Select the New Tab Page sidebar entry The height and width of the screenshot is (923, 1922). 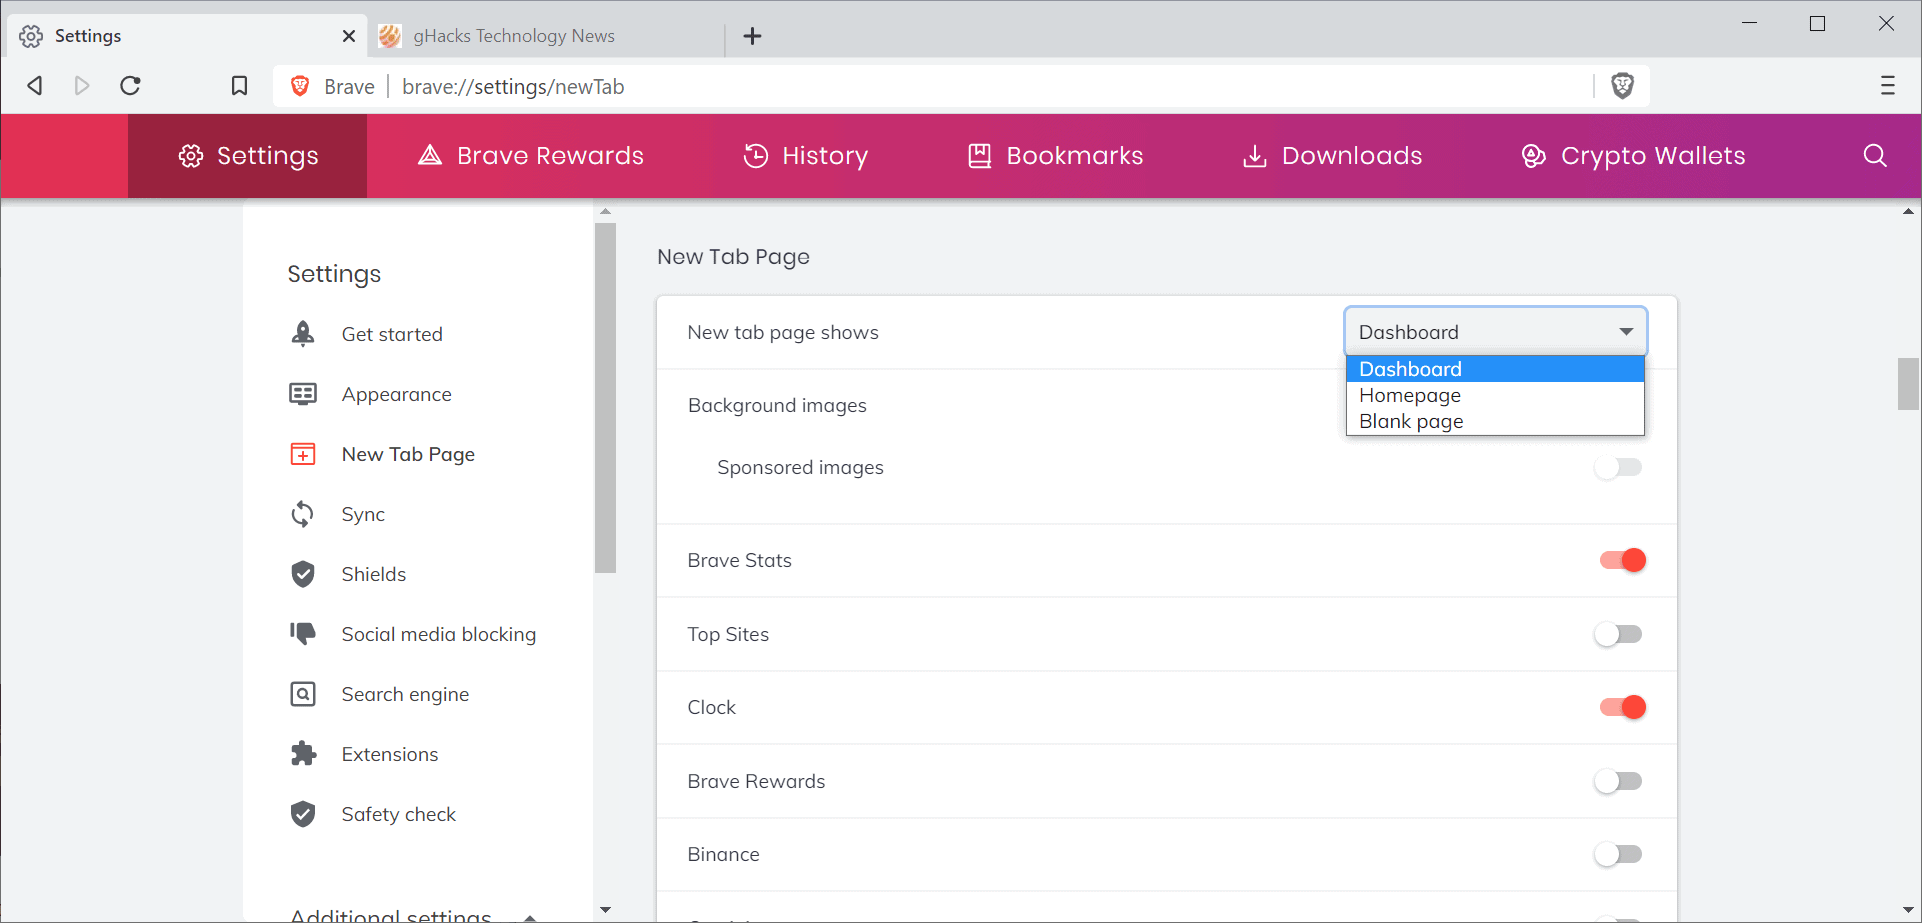click(x=408, y=454)
